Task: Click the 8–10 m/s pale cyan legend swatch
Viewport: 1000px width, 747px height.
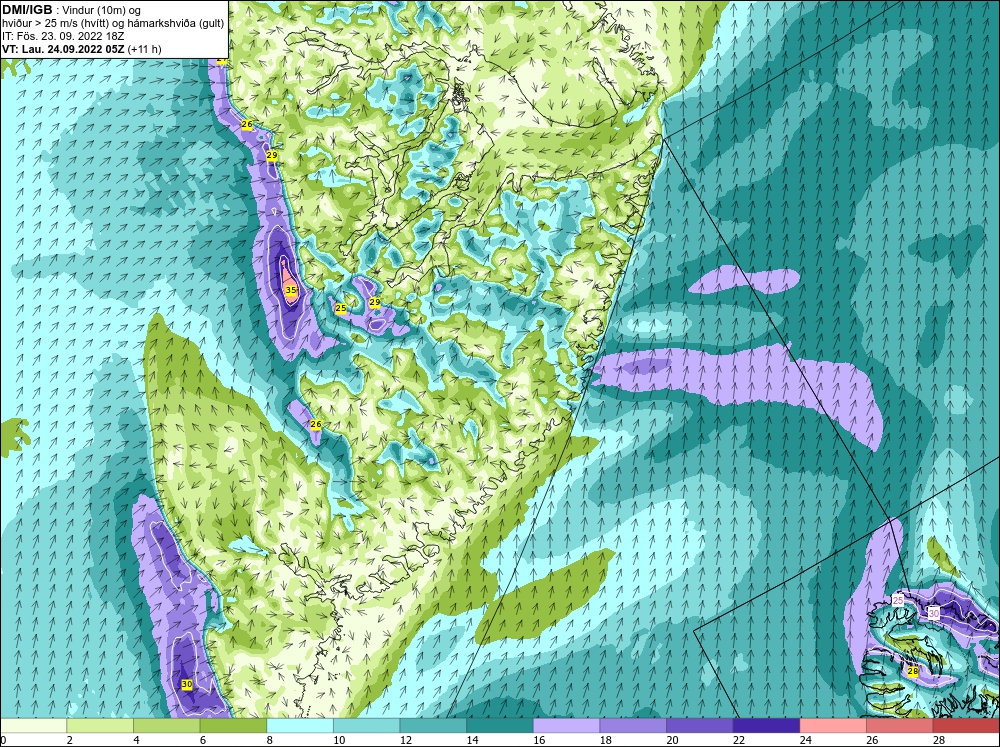Action: pyautogui.click(x=300, y=726)
